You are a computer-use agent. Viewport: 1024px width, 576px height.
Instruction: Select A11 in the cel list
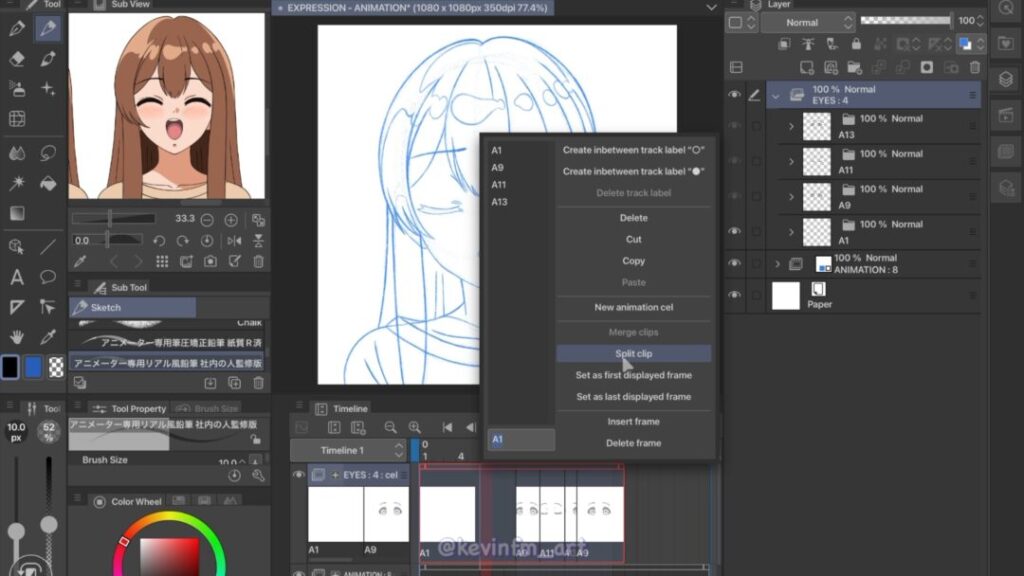pos(499,185)
